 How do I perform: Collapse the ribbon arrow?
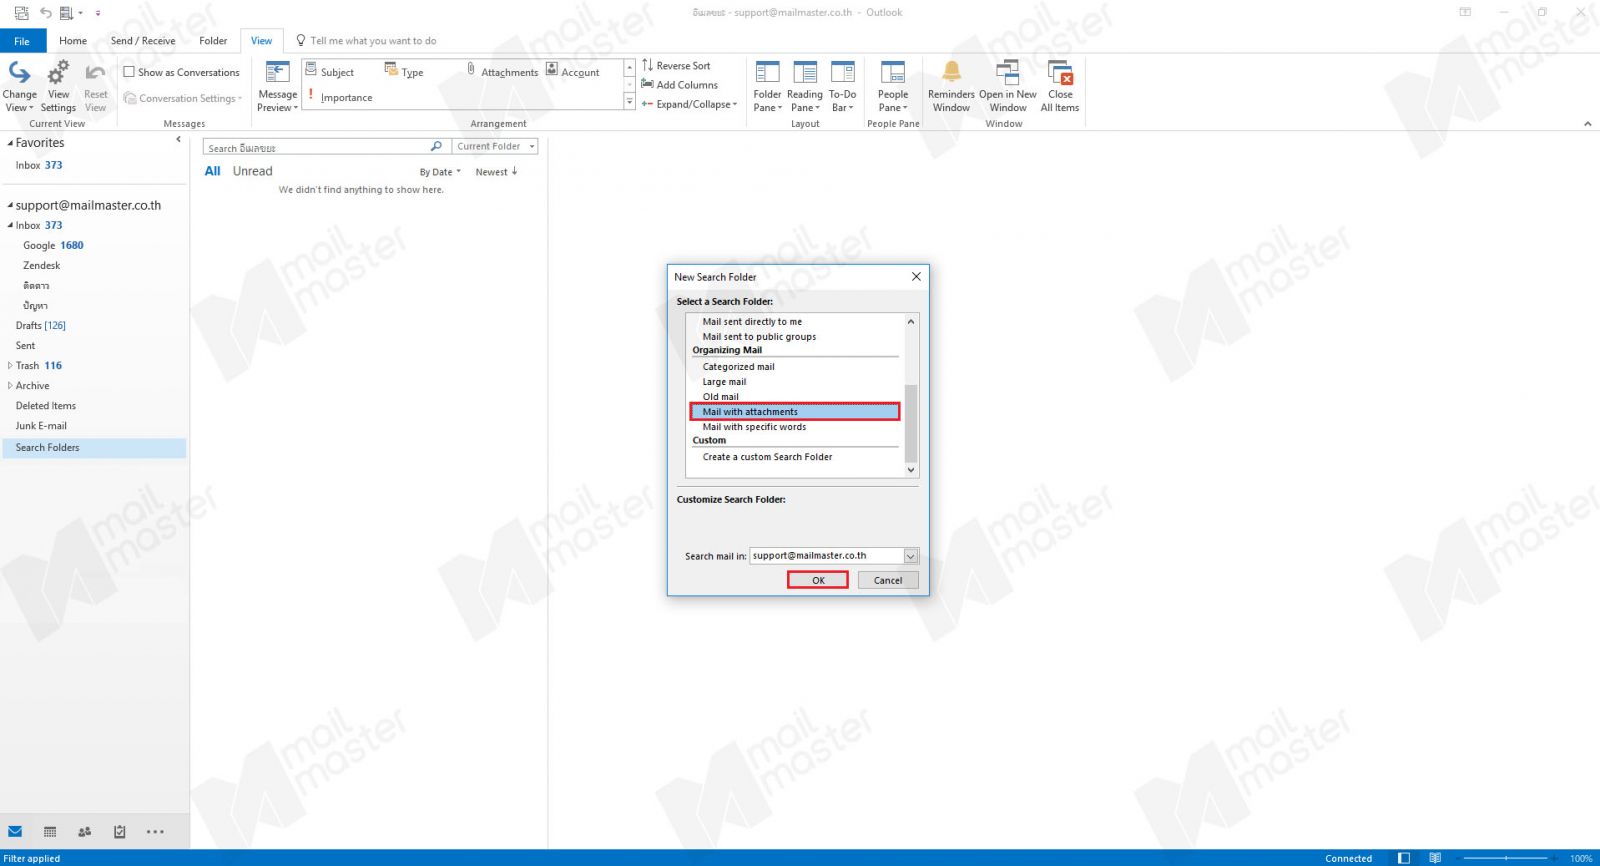pyautogui.click(x=1587, y=124)
